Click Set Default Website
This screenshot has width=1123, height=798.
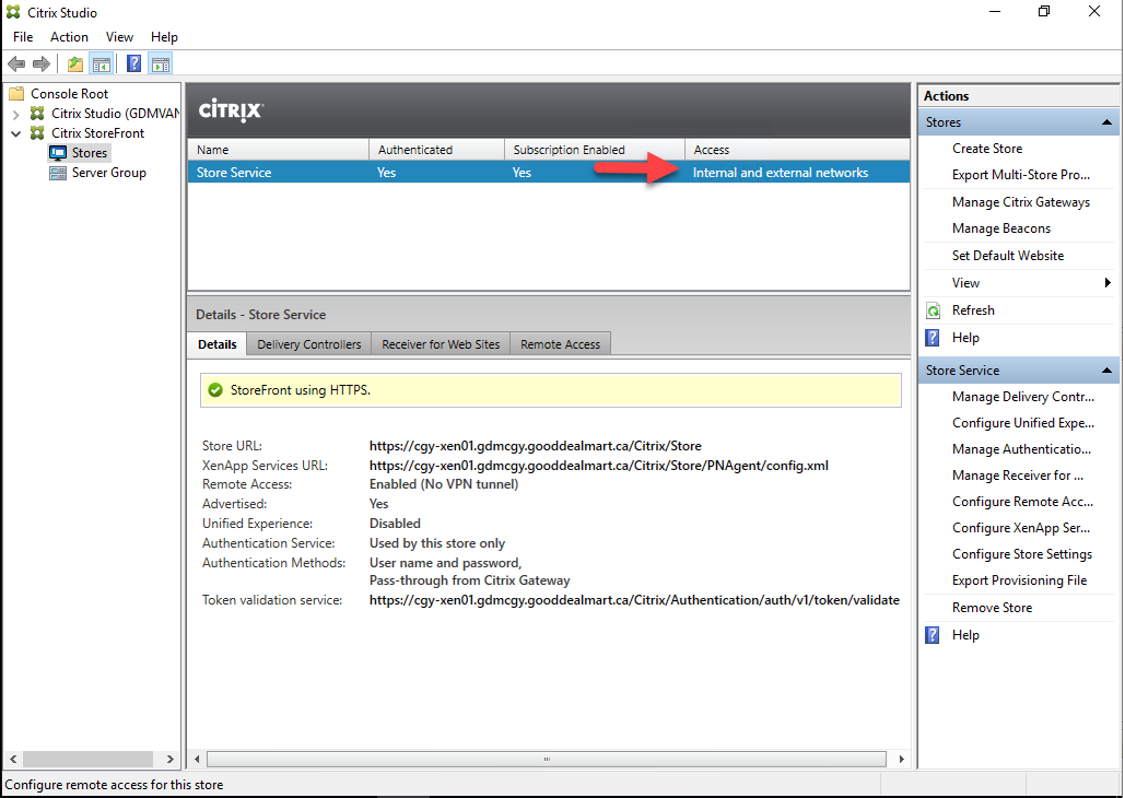[x=1008, y=256]
